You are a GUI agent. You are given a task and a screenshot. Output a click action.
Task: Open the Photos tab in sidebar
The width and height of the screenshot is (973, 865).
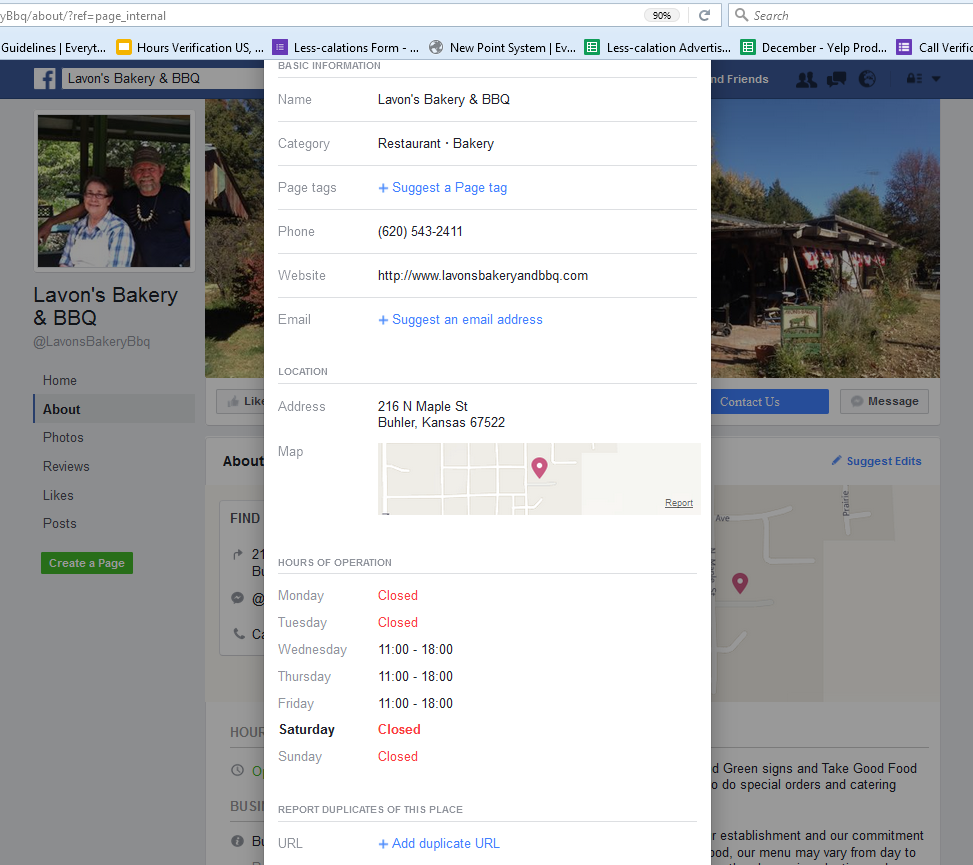pyautogui.click(x=63, y=437)
